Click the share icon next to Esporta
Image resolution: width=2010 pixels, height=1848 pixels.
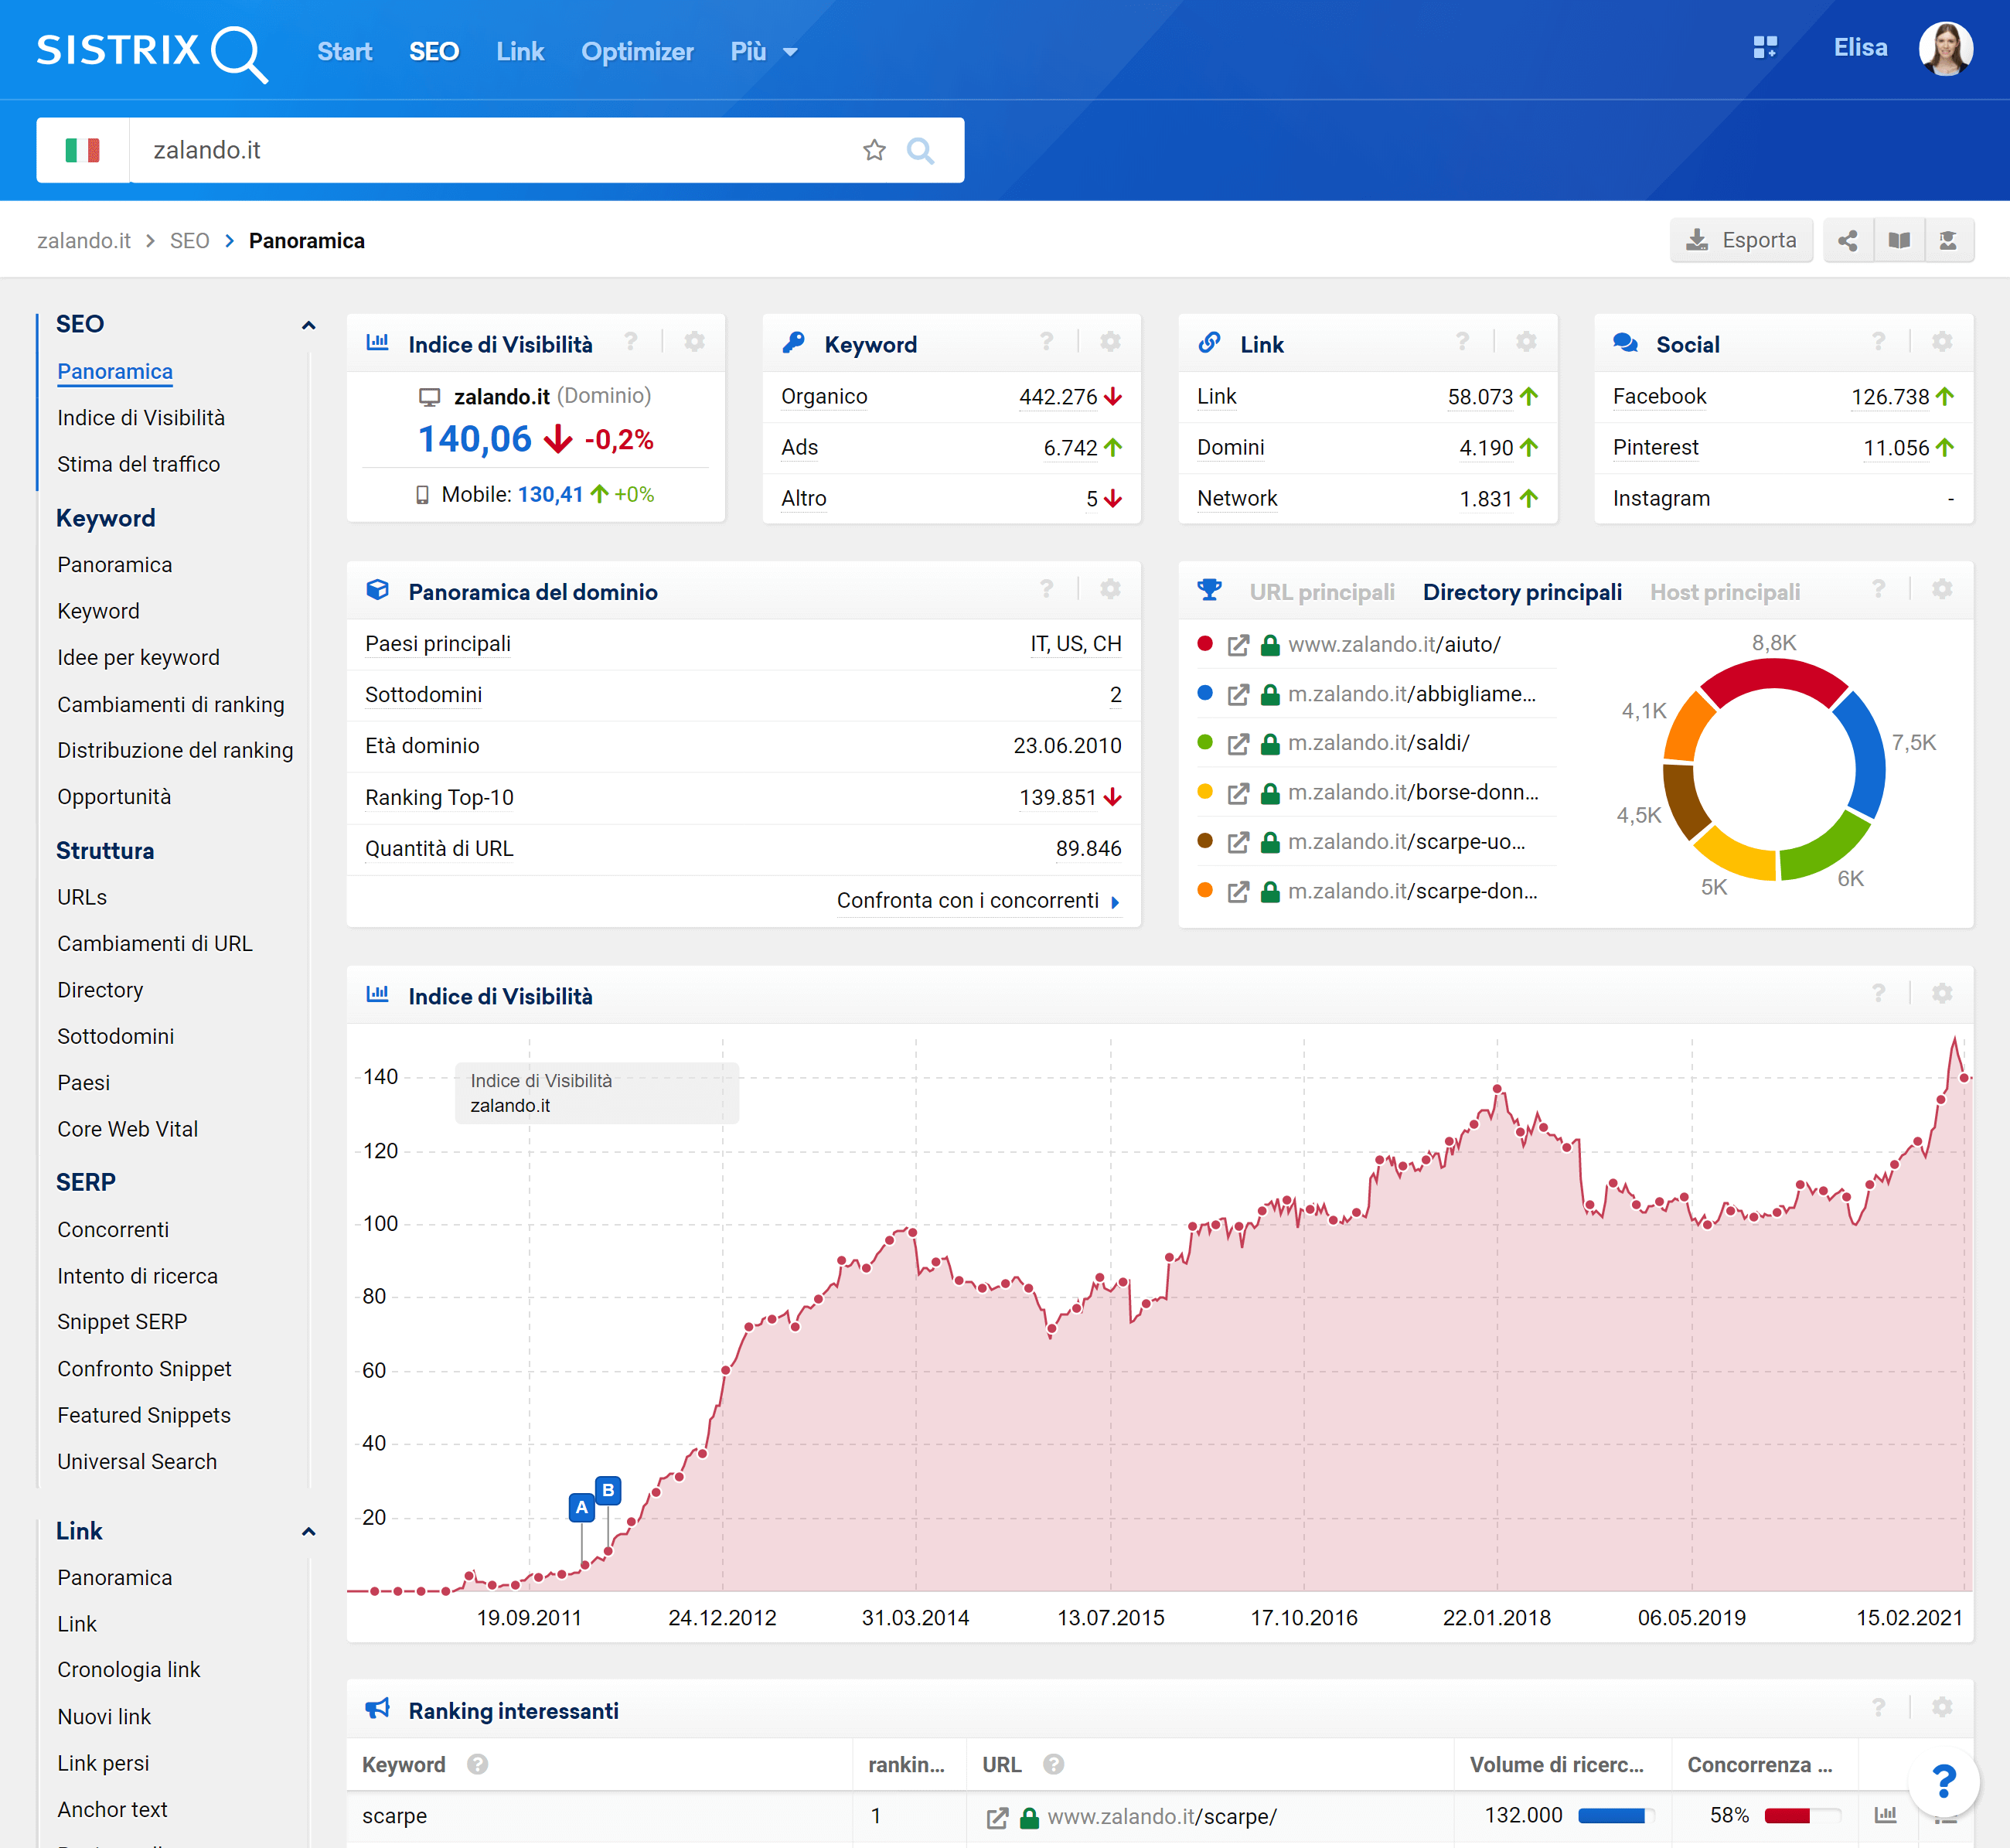point(1847,241)
